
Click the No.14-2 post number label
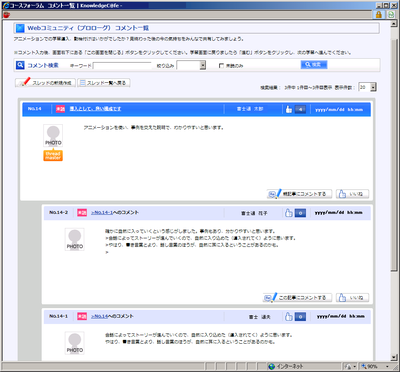click(58, 213)
